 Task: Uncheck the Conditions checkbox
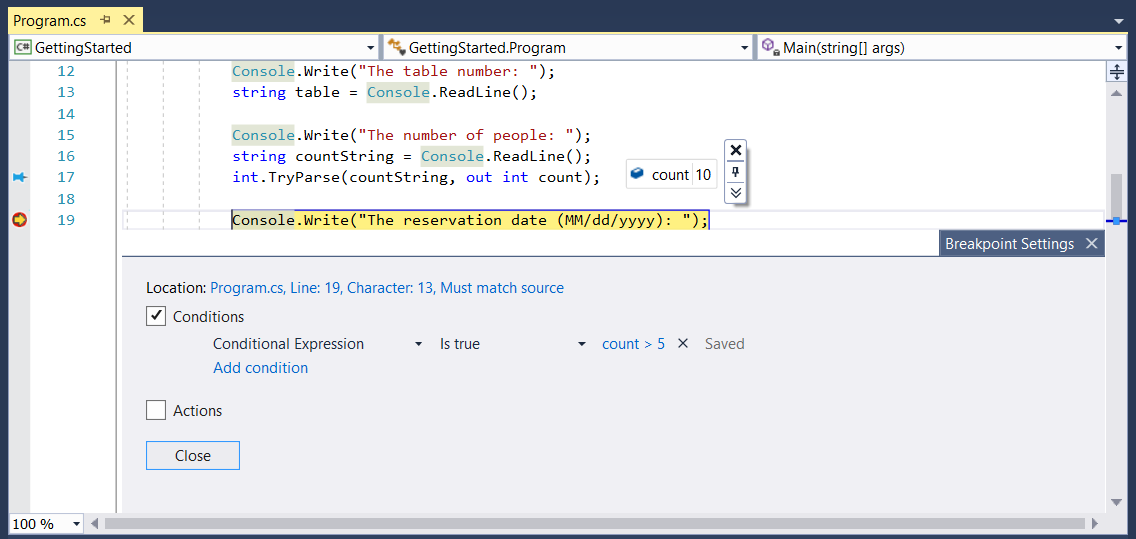tap(156, 317)
